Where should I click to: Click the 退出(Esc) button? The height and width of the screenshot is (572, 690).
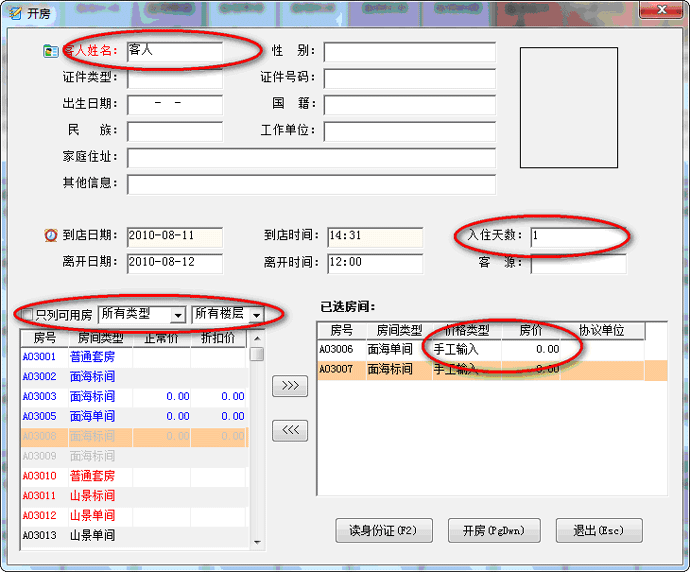(x=599, y=530)
